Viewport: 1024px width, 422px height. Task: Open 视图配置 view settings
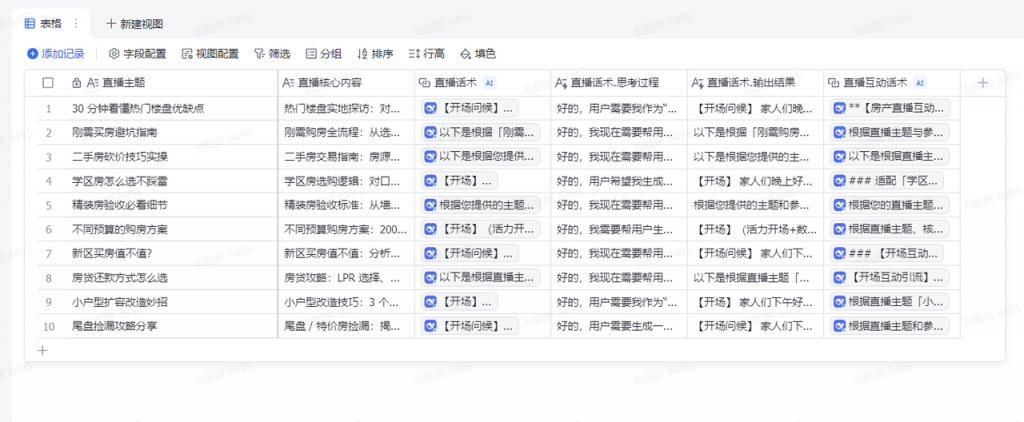coord(210,54)
